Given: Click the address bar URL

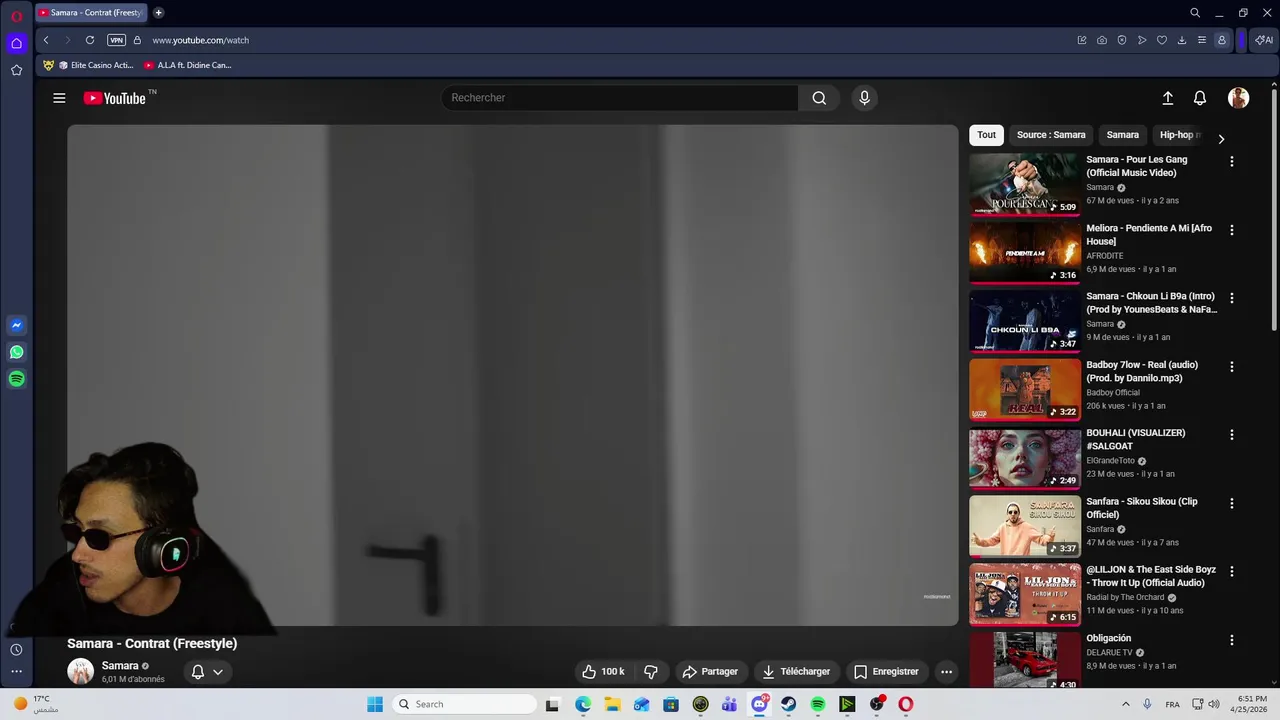Looking at the screenshot, I should tap(201, 40).
